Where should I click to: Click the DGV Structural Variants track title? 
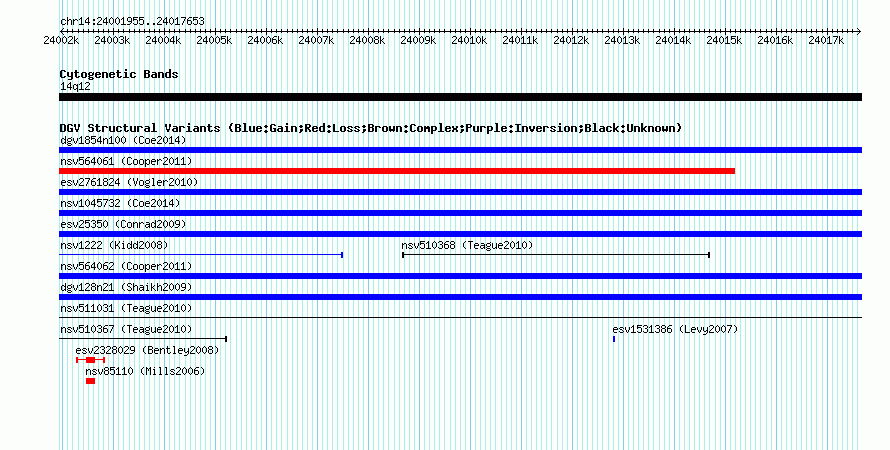click(371, 128)
